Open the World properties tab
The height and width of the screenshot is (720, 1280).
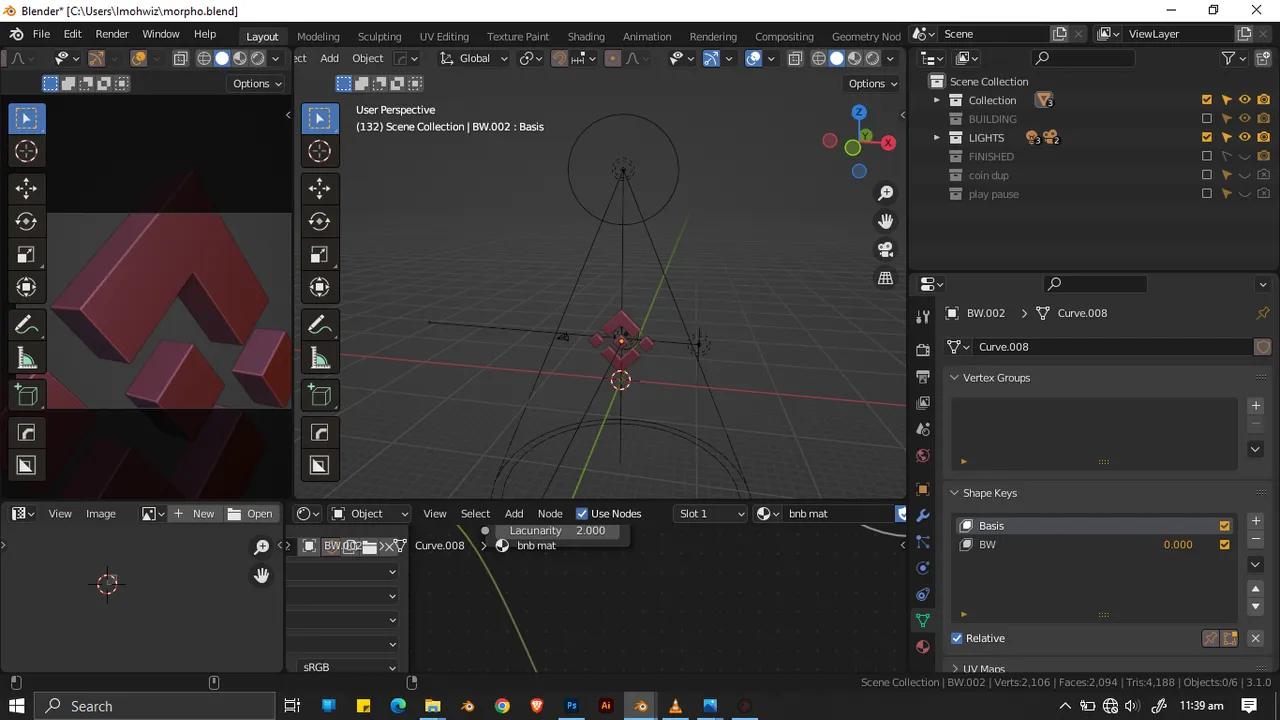tap(923, 456)
